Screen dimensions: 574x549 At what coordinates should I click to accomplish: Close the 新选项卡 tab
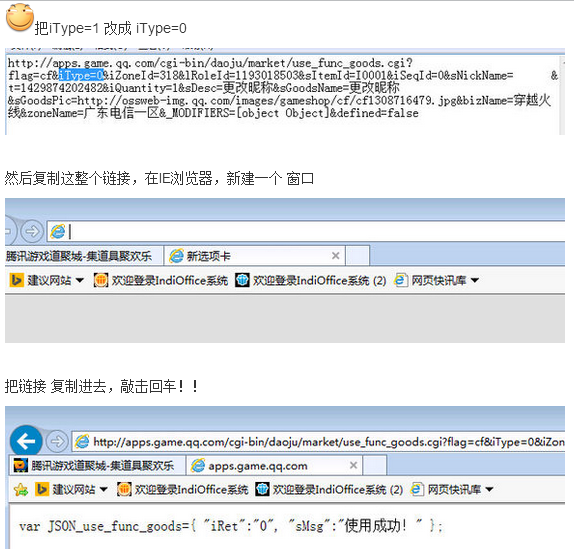pyautogui.click(x=335, y=255)
